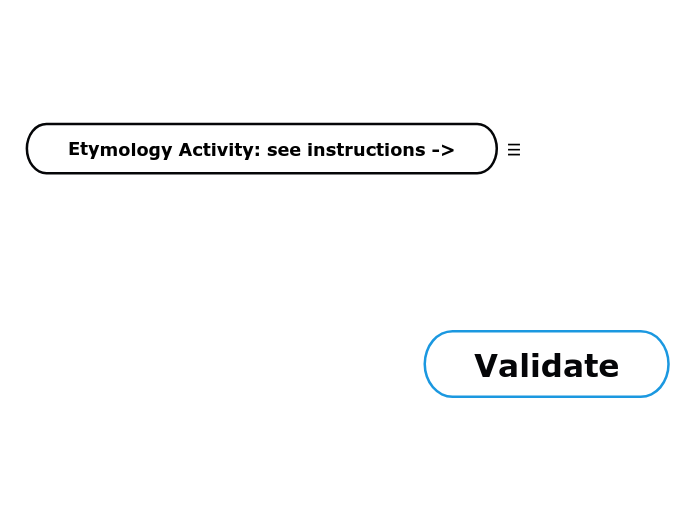The height and width of the screenshot is (520, 696).
Task: Select the black-outlined central topic
Action: (261, 149)
